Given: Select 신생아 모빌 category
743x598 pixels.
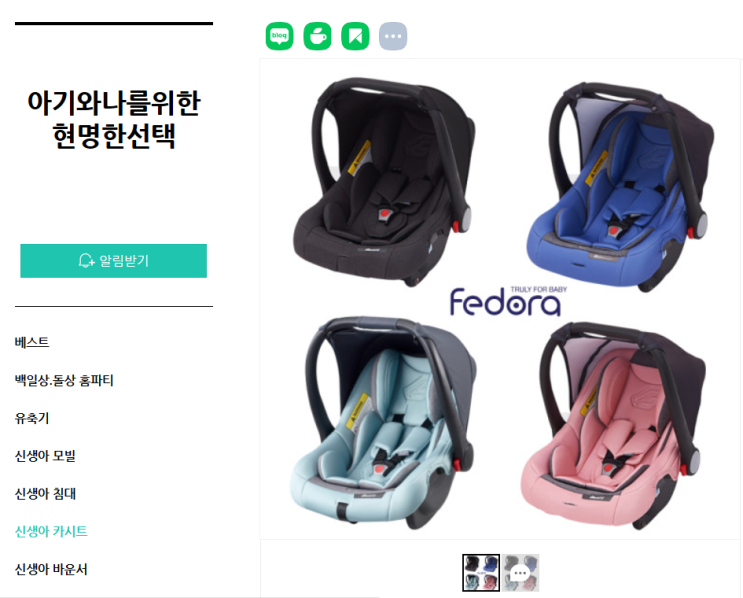Looking at the screenshot, I should point(45,456).
